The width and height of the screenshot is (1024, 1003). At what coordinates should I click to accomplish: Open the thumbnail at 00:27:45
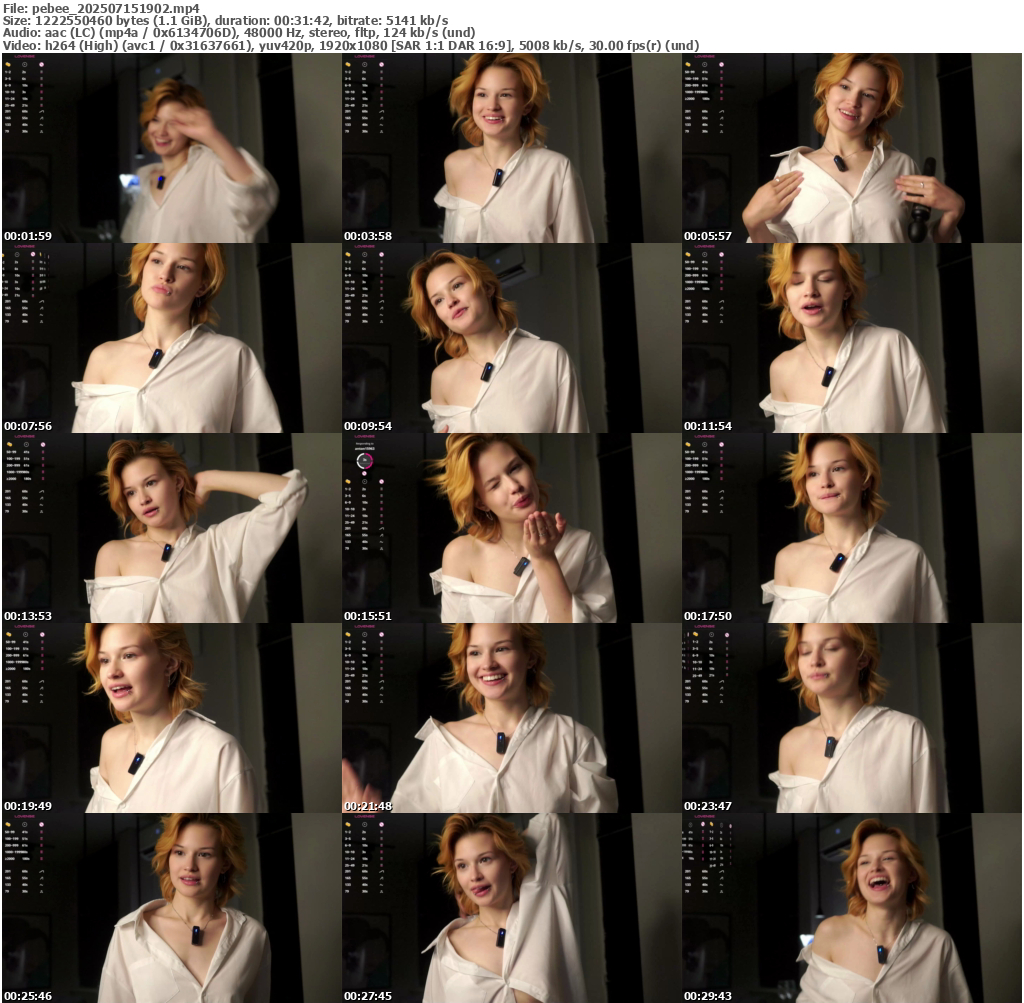coord(511,908)
